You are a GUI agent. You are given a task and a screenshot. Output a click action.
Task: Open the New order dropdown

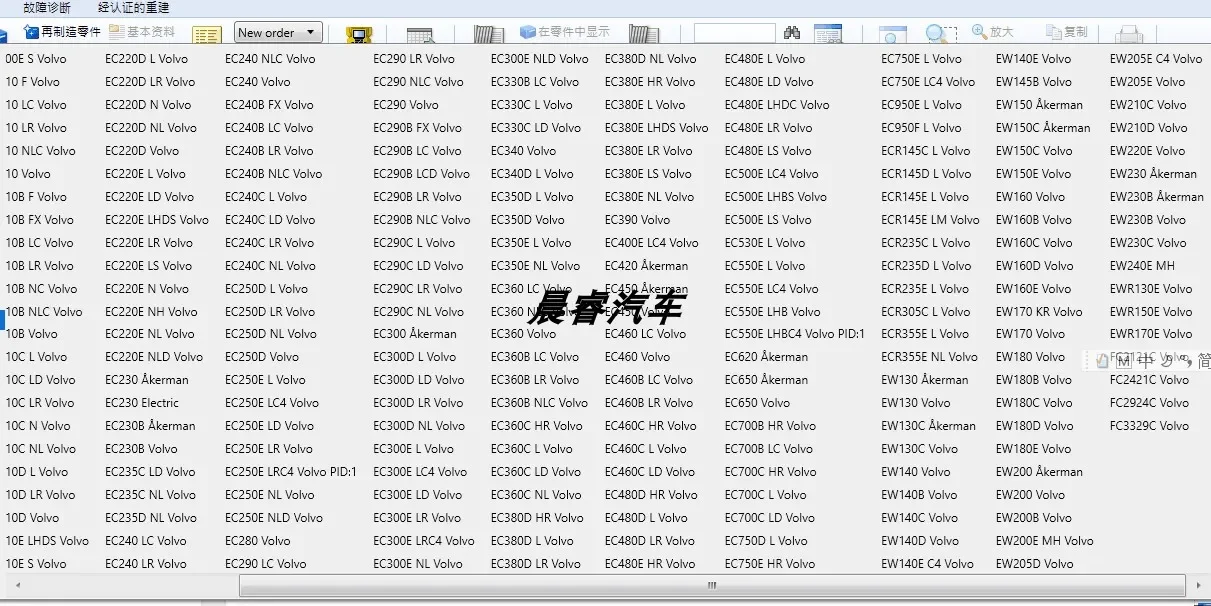(278, 33)
